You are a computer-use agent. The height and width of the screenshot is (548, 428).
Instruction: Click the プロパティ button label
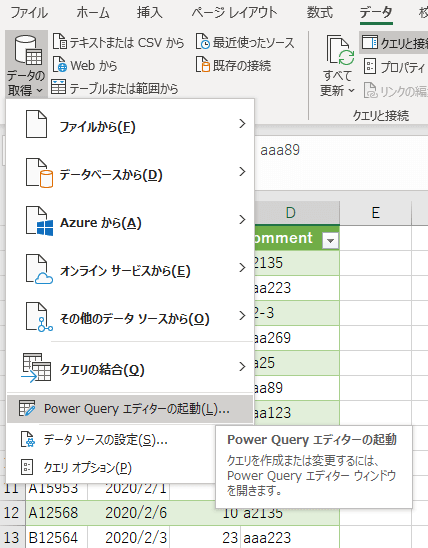click(403, 67)
